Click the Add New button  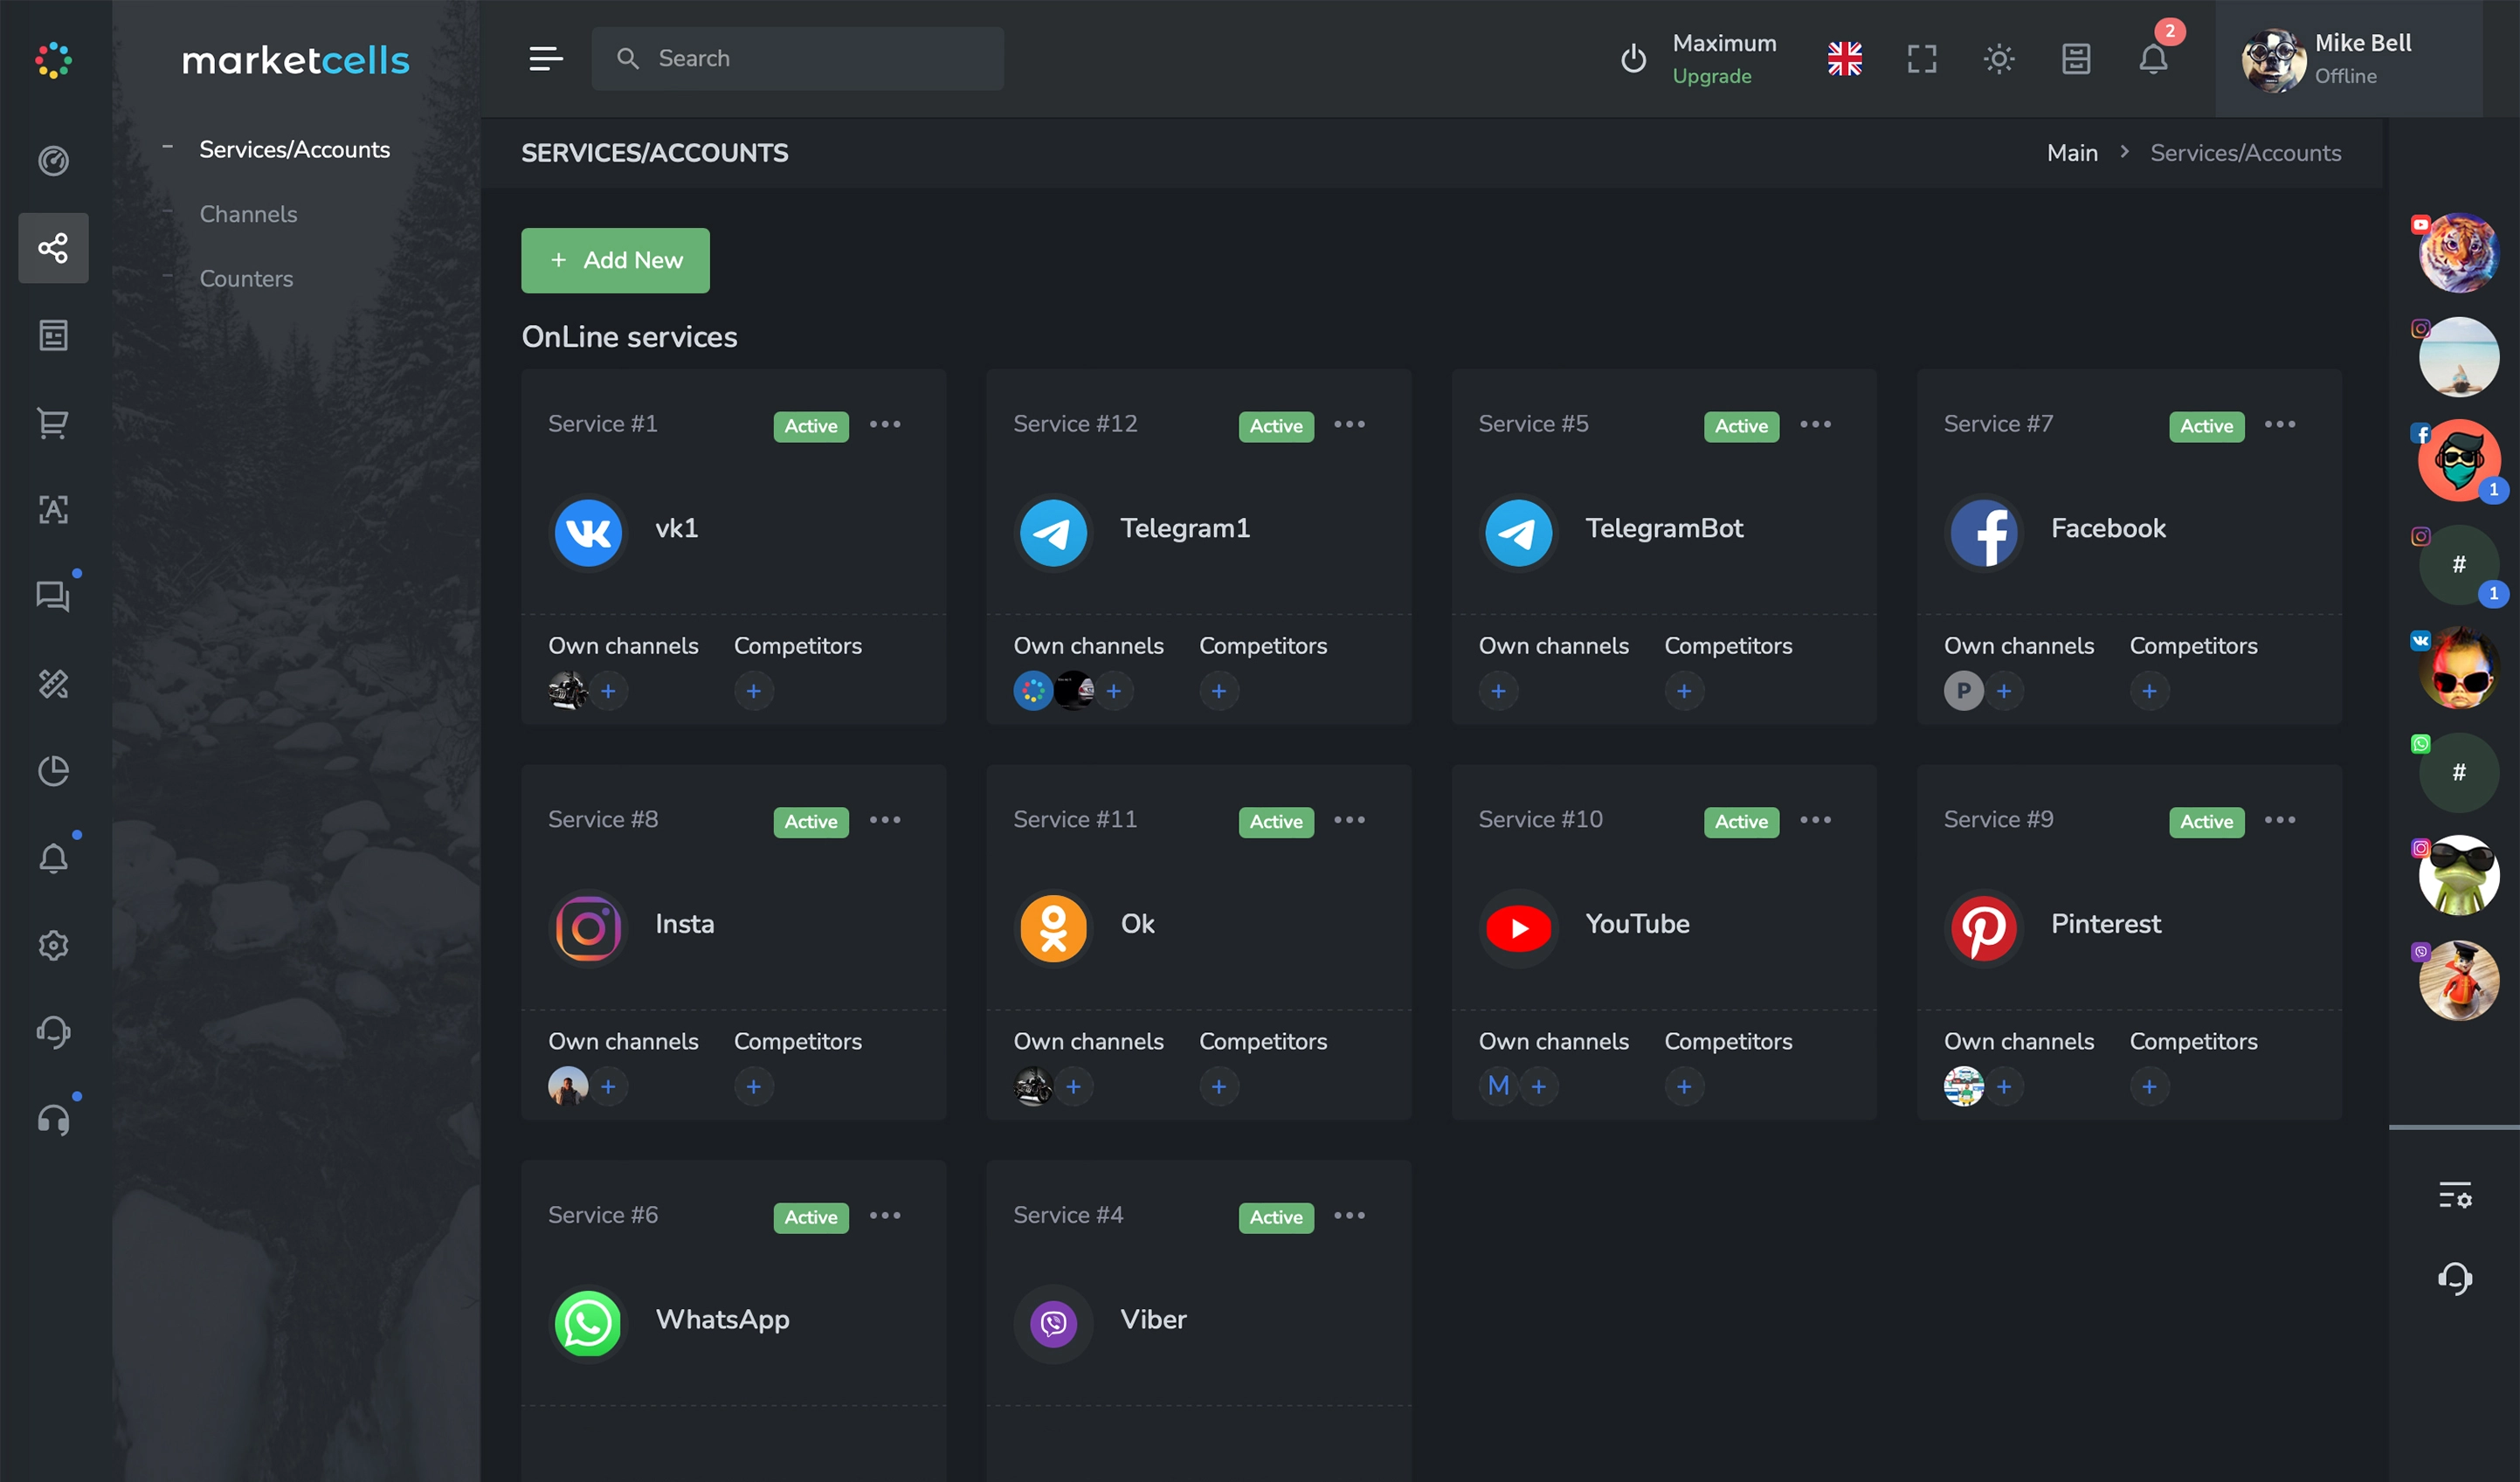click(x=615, y=261)
